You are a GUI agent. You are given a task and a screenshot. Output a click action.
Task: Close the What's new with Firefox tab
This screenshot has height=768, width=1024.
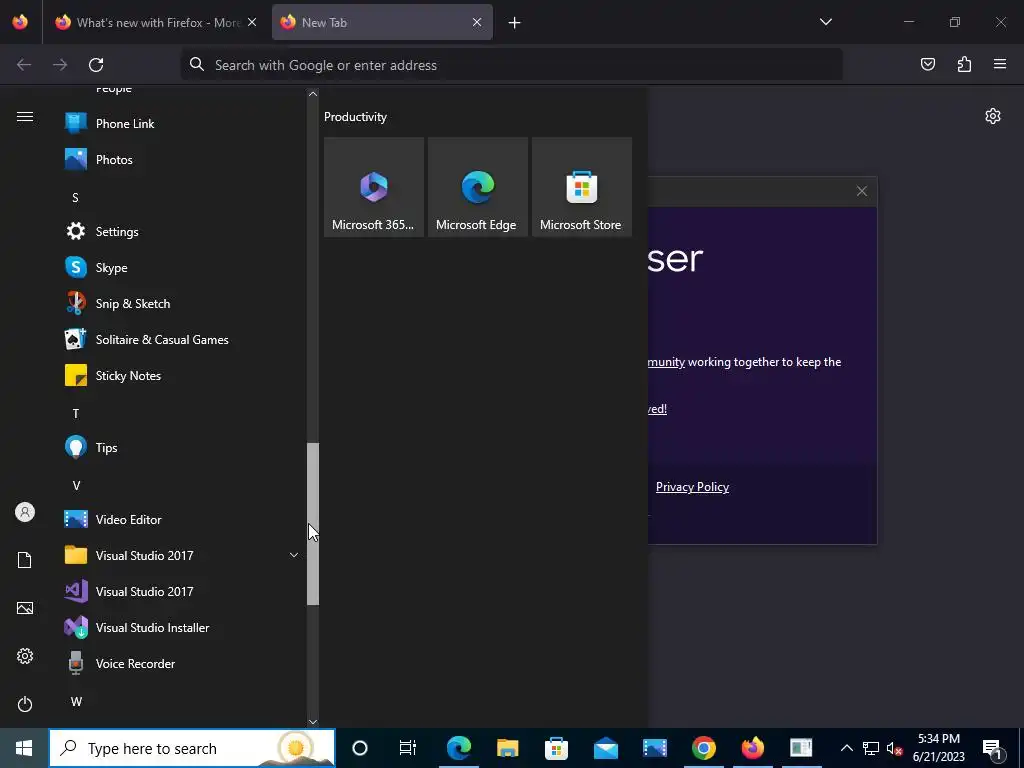[x=252, y=22]
